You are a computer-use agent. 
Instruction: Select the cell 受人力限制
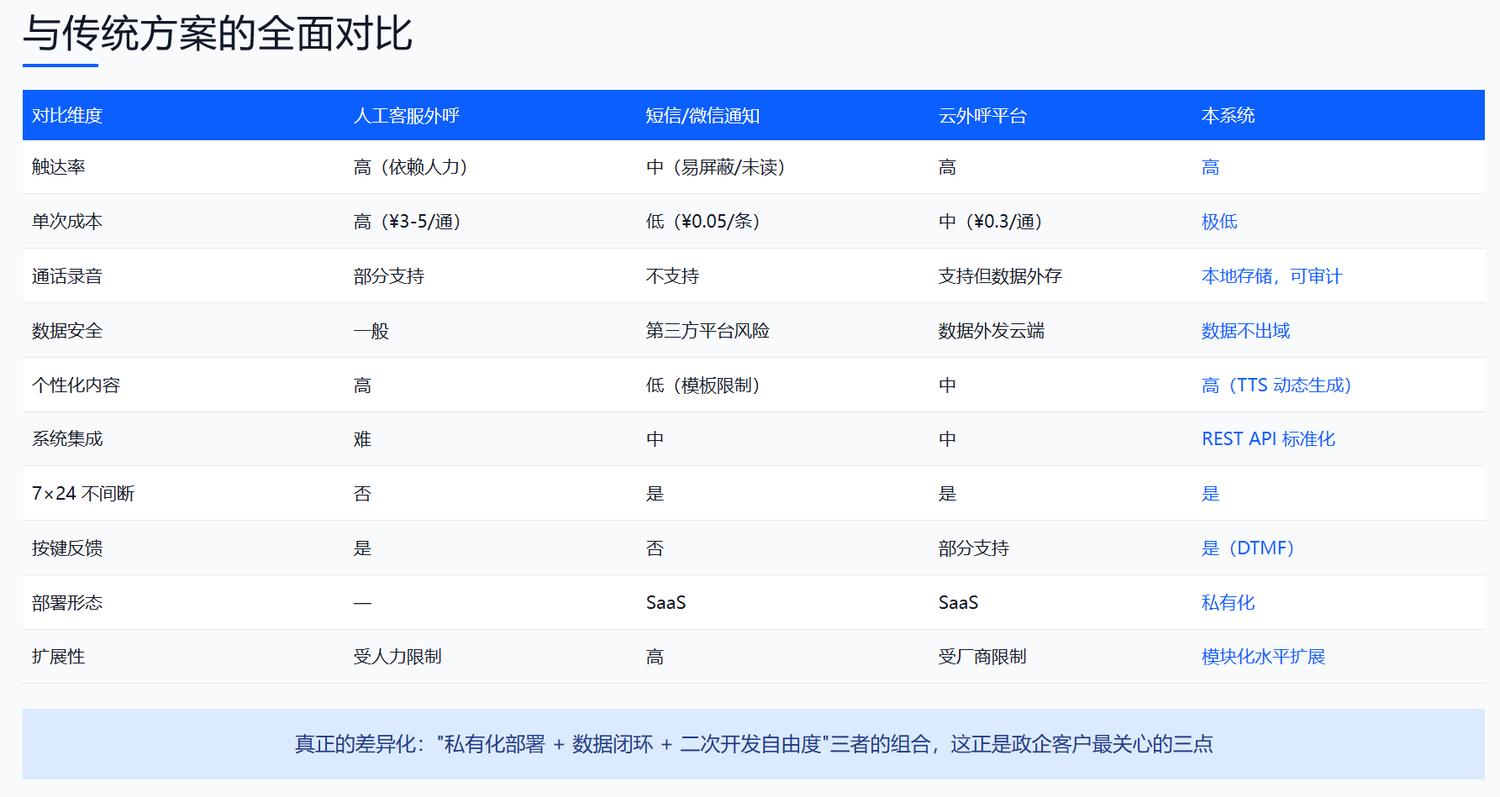tap(398, 657)
